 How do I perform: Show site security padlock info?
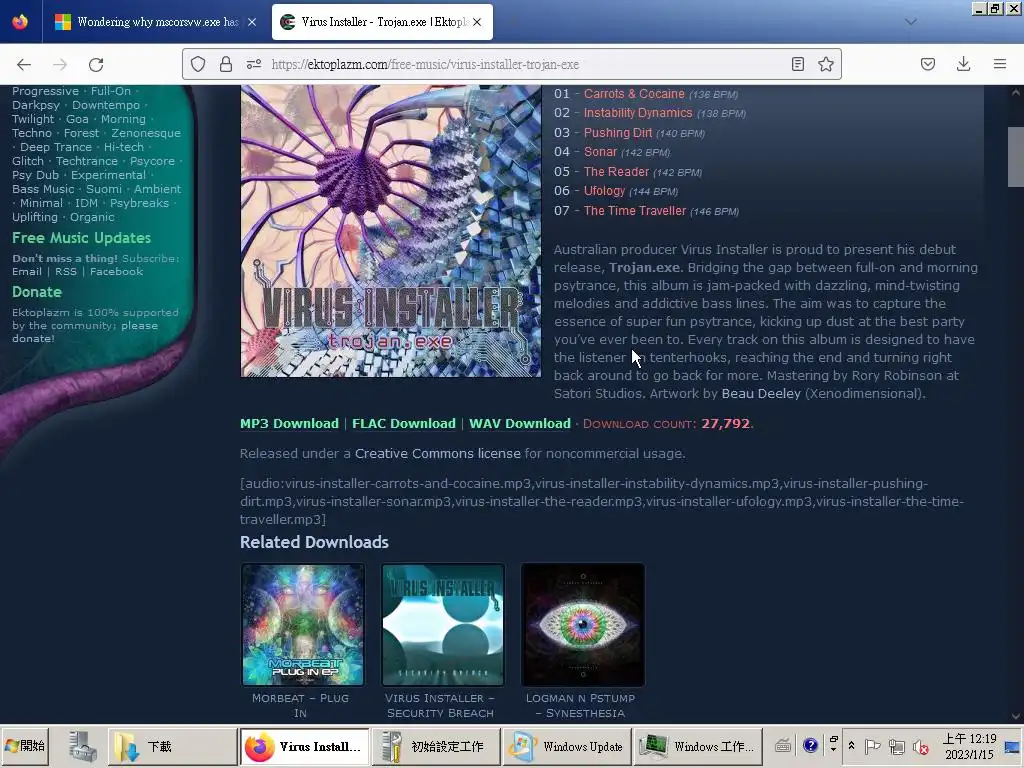[x=226, y=64]
